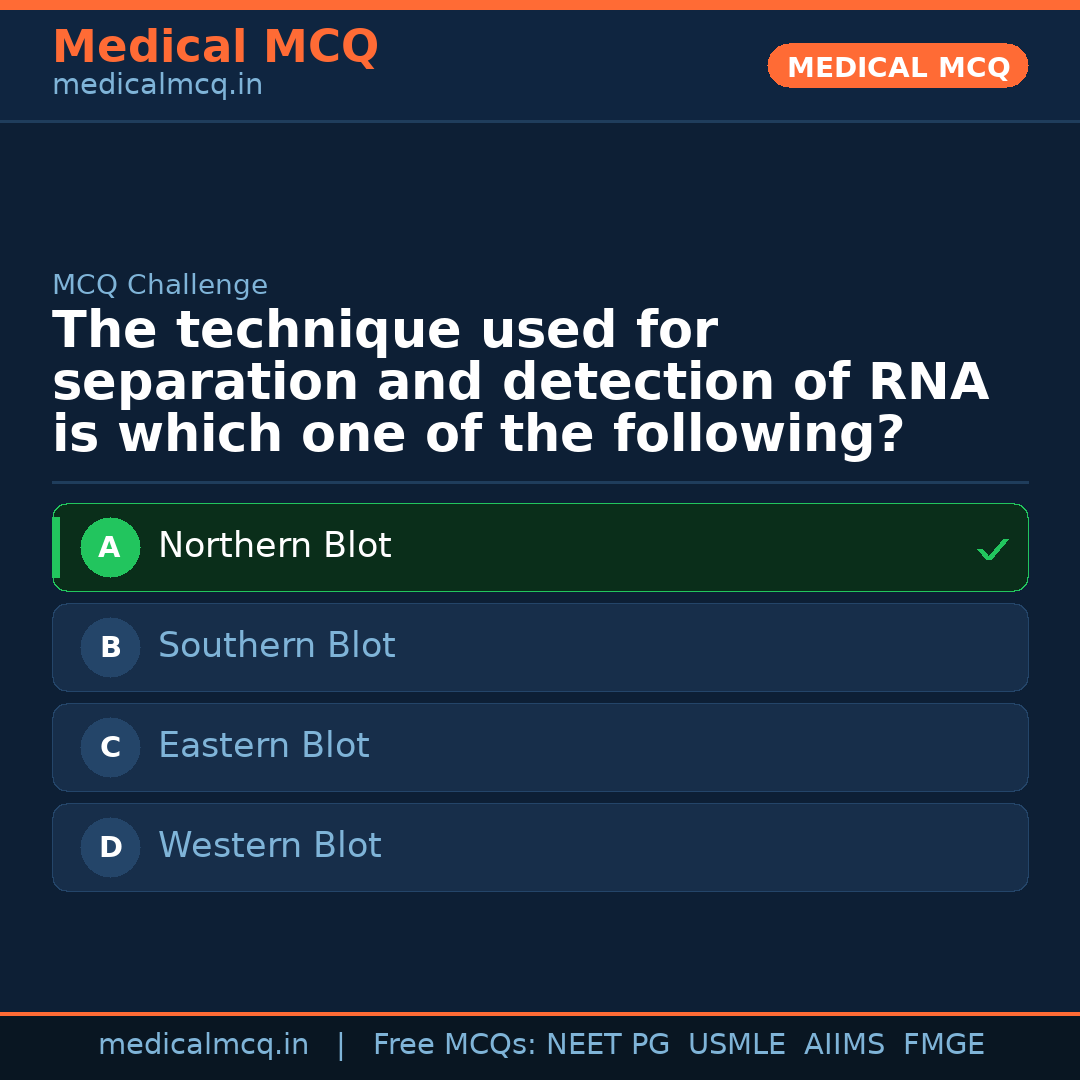The height and width of the screenshot is (1080, 1080).
Task: Click the C option circle
Action: tap(110, 747)
